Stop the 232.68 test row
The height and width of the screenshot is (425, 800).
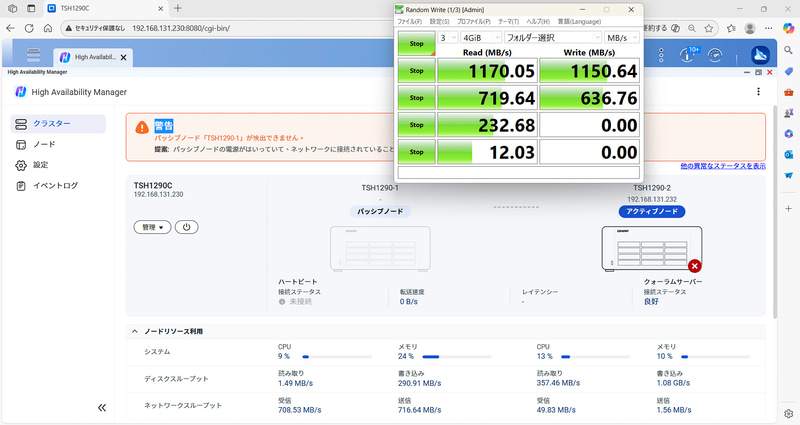[x=416, y=124]
